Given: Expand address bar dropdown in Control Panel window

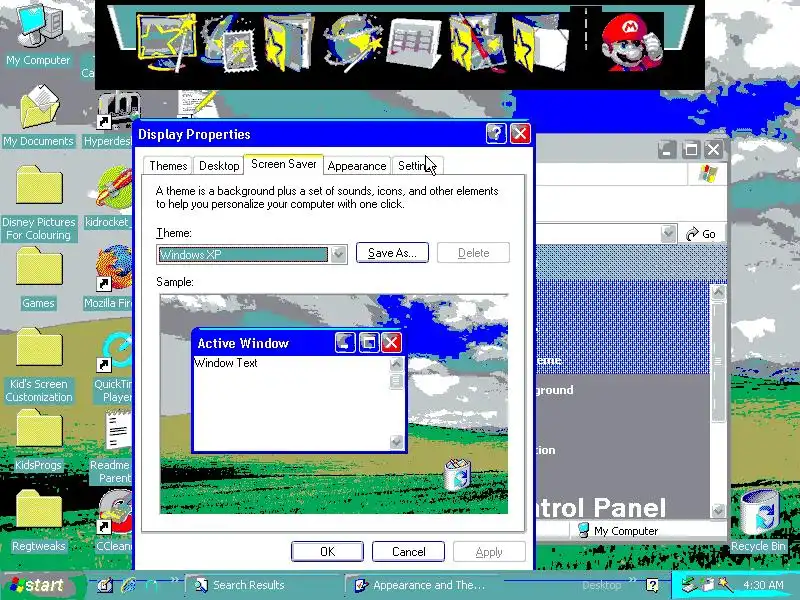Looking at the screenshot, I should (668, 234).
